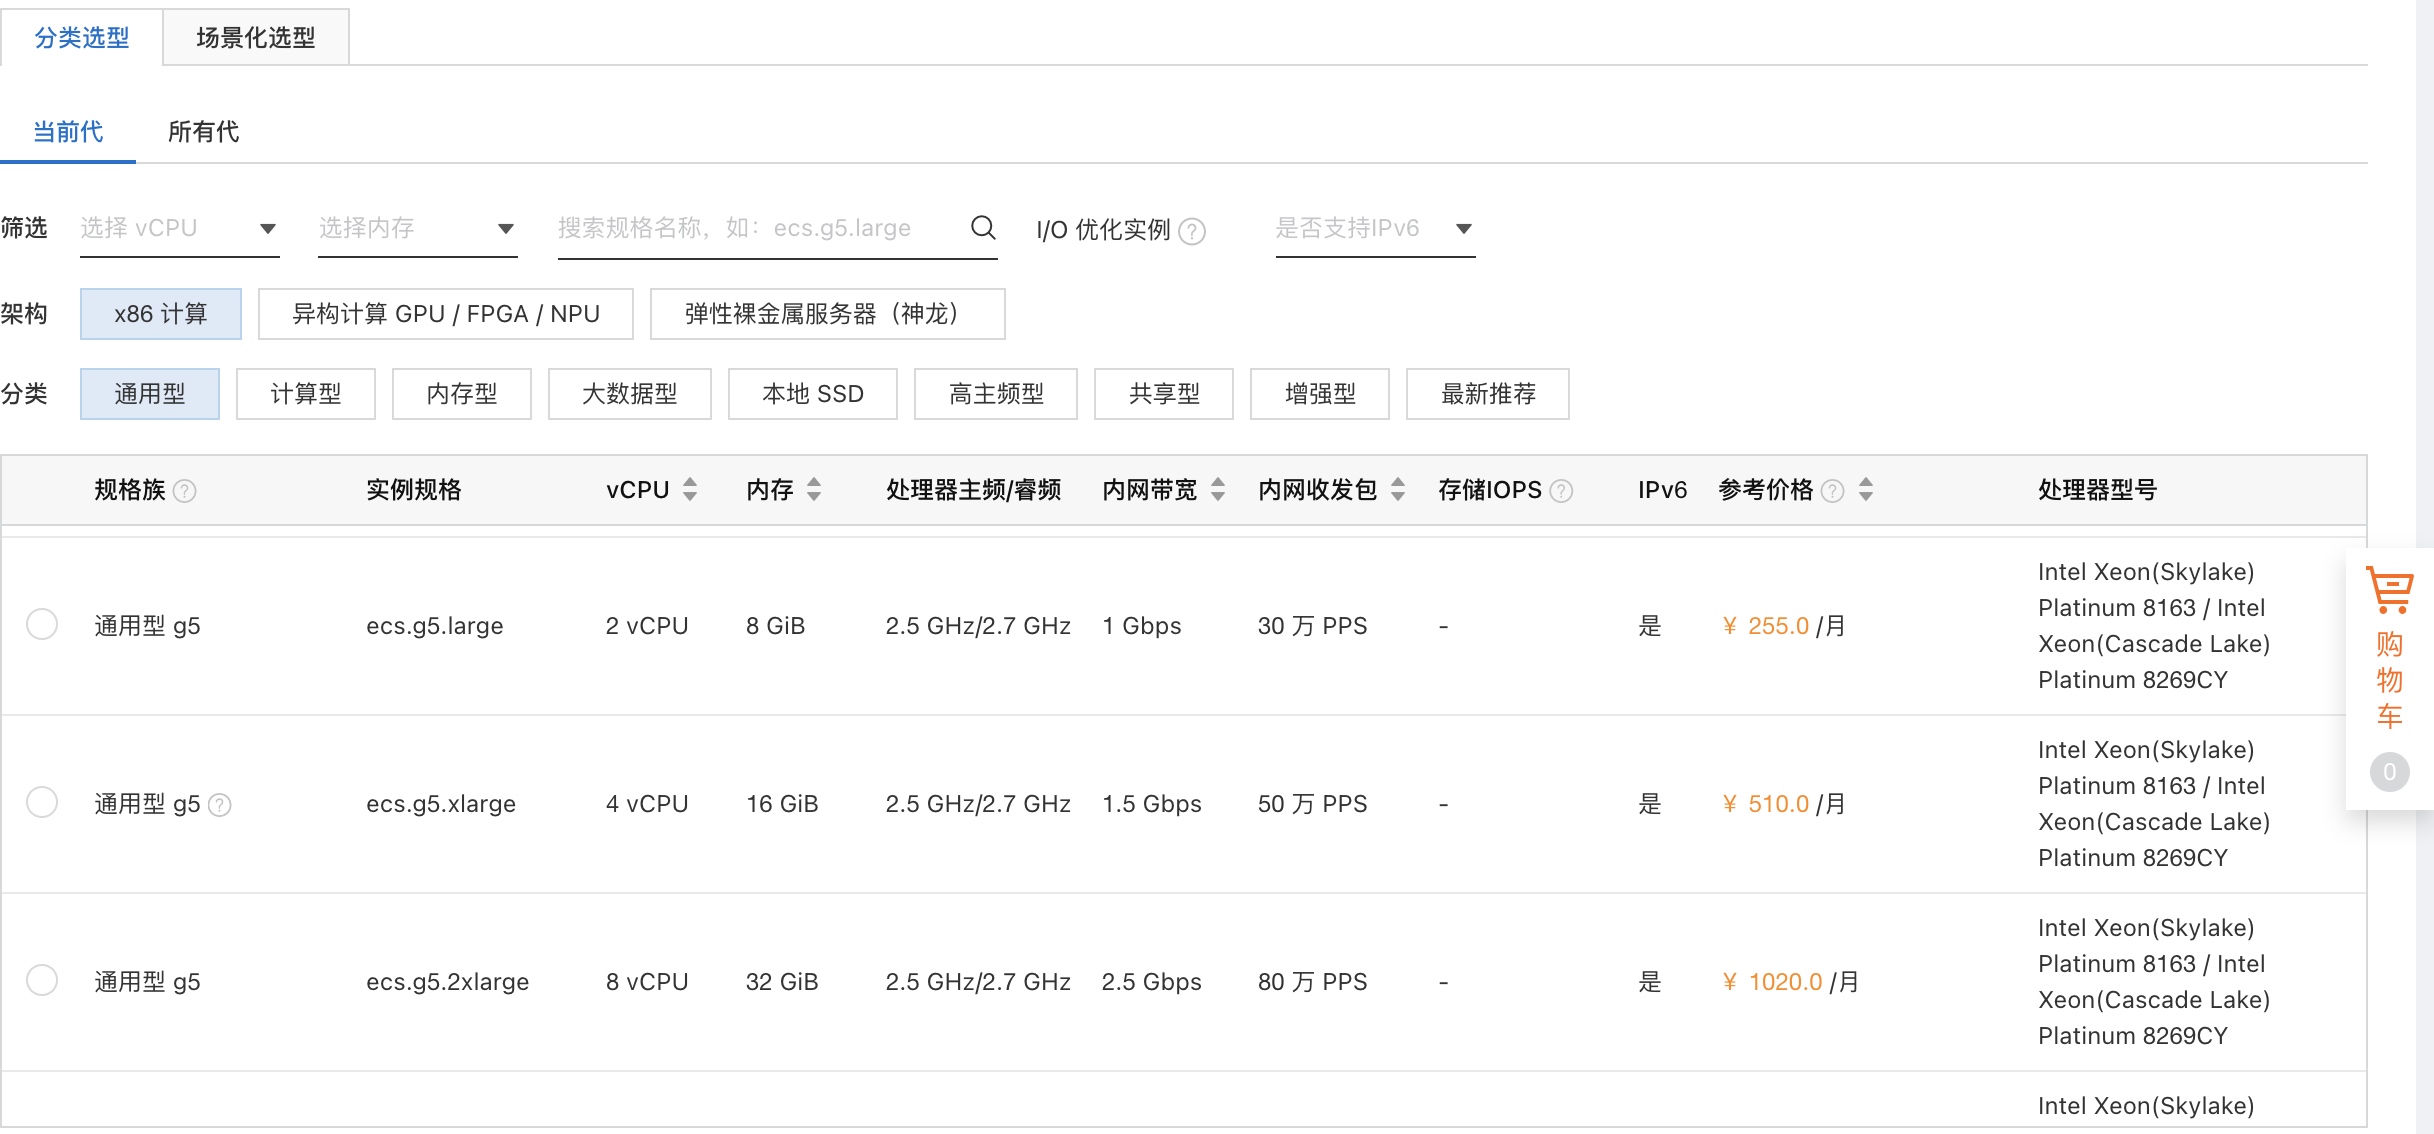Click the 处理器主频/睿频 column header
2434x1134 pixels.
[974, 490]
